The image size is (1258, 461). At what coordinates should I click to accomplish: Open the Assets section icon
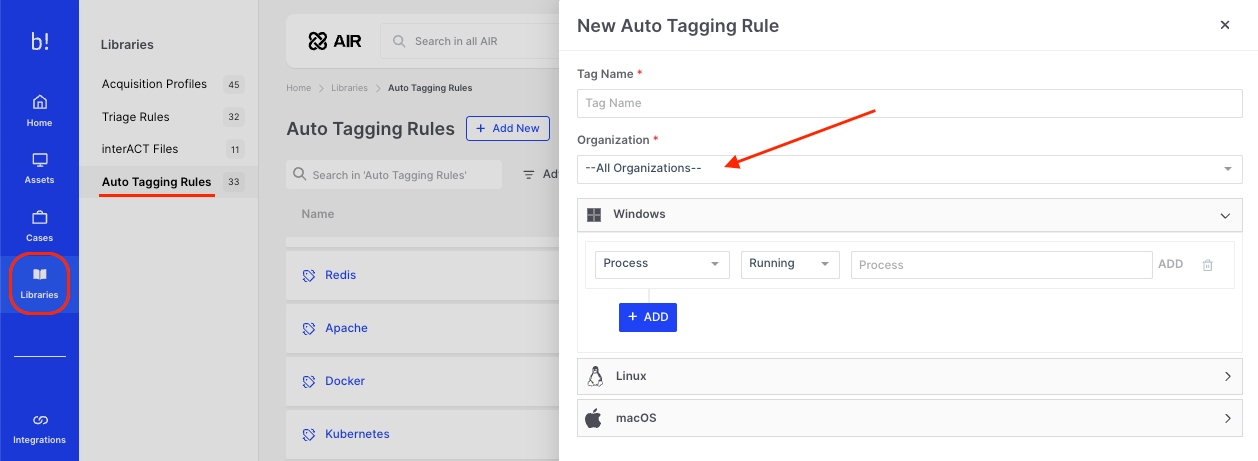(x=39, y=161)
